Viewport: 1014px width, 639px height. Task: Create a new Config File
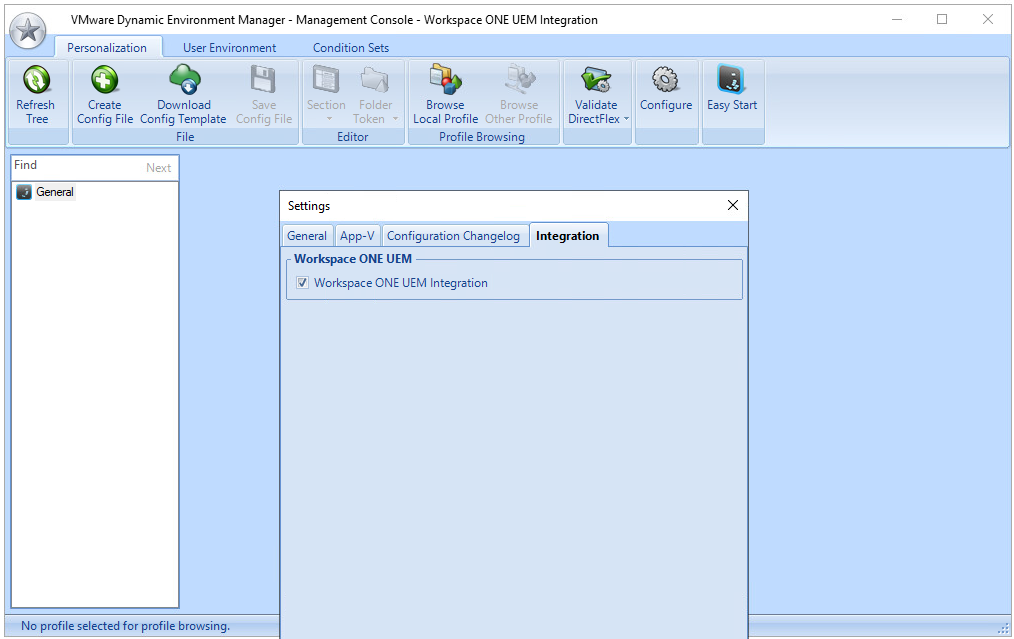(x=105, y=96)
